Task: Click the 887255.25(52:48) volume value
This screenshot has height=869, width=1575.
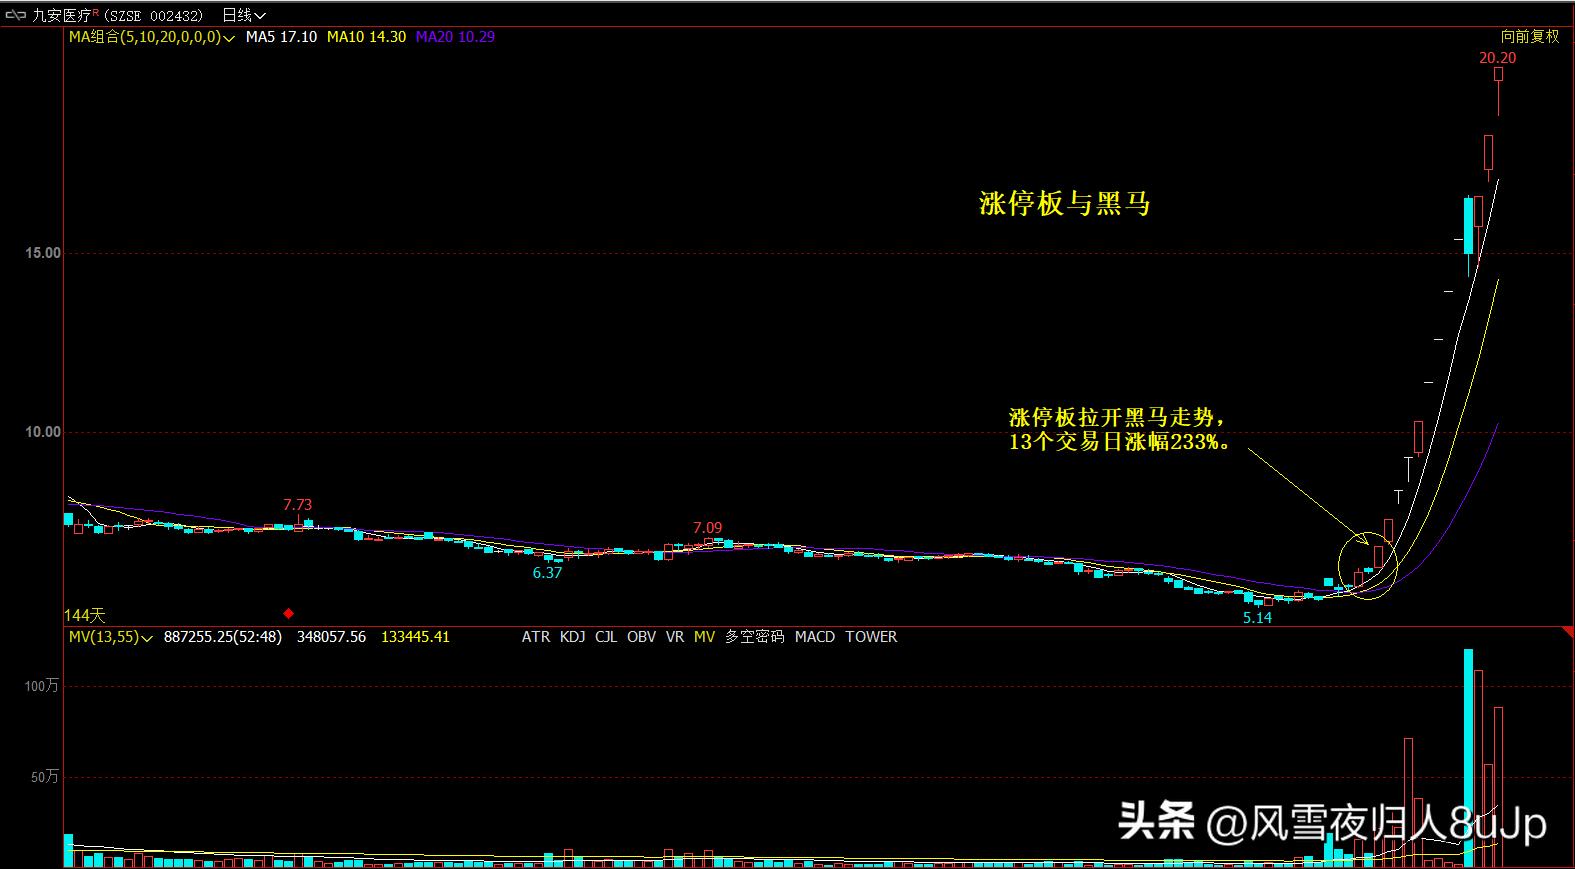Action: (x=223, y=637)
